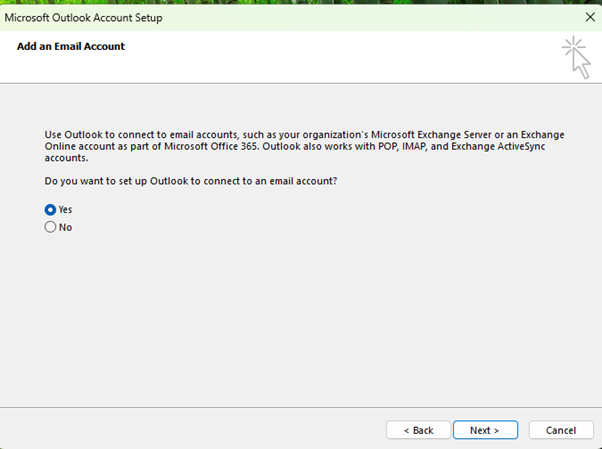Click the setup question about connecting email

(190, 183)
